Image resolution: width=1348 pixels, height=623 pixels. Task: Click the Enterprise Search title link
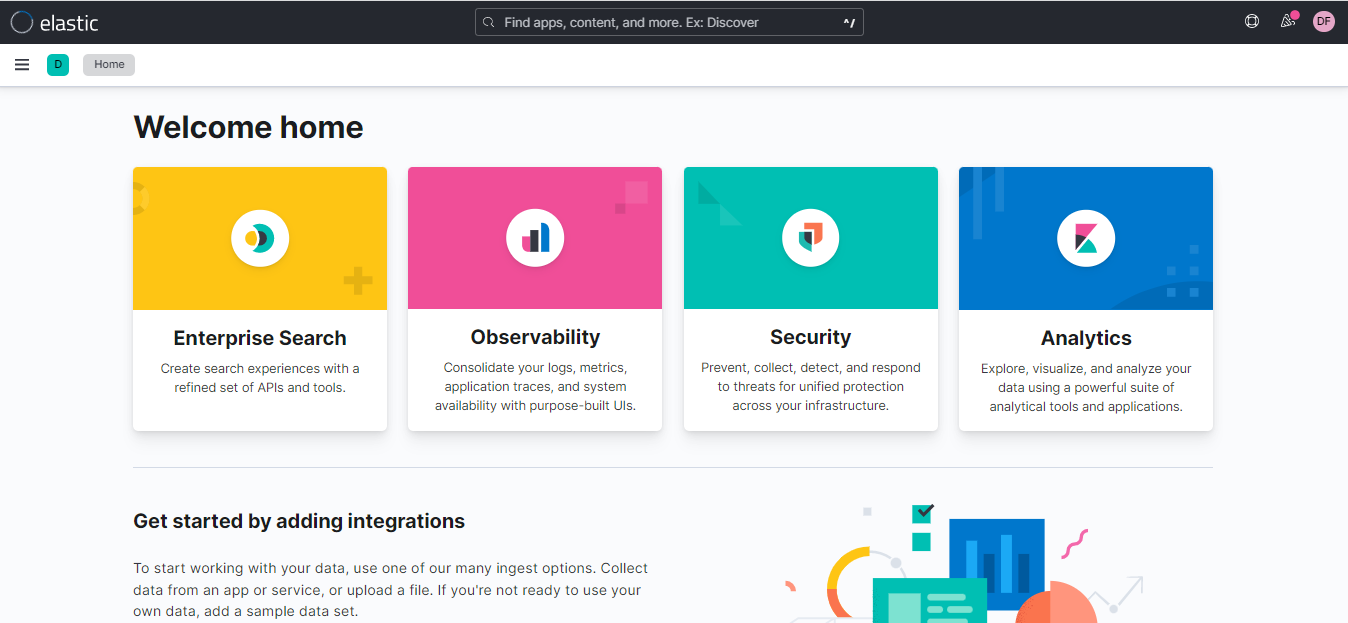coord(259,337)
